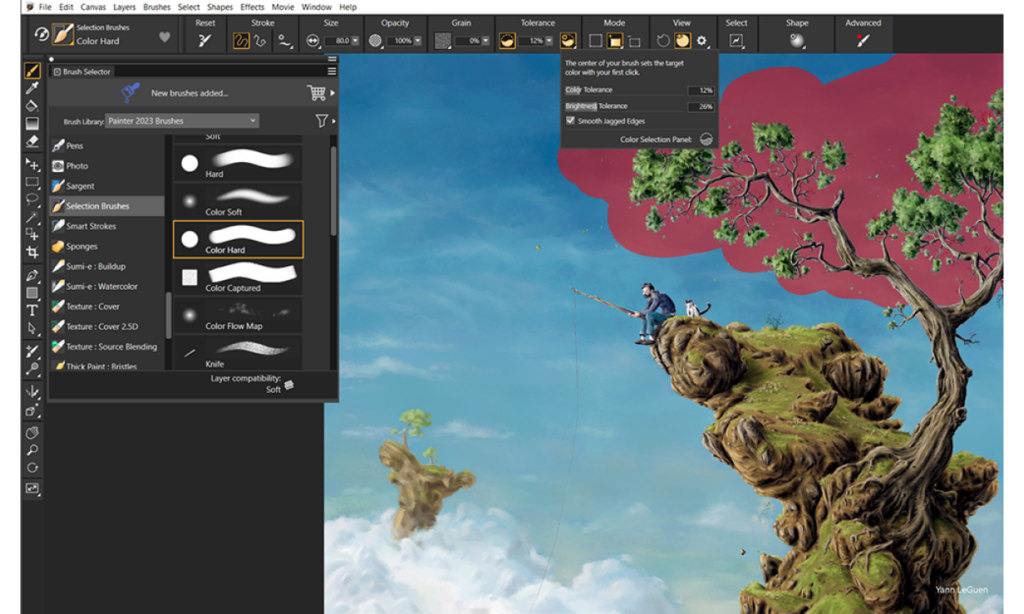Open the Size value dropdown arrow
Viewport: 1024px width, 614px height.
tap(355, 40)
